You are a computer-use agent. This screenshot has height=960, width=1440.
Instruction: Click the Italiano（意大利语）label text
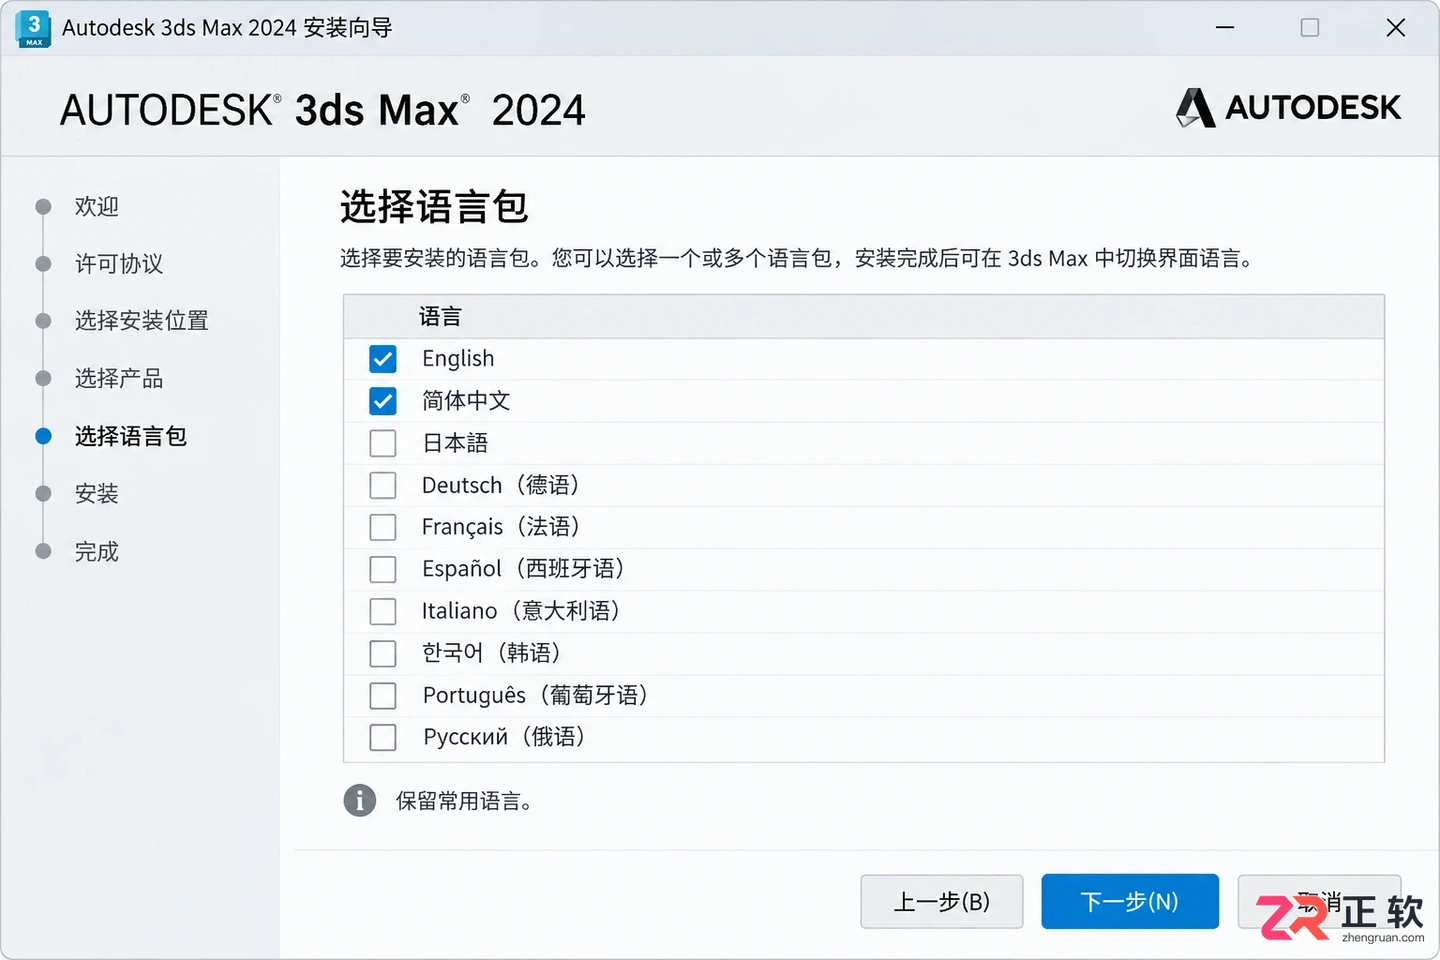pyautogui.click(x=521, y=611)
